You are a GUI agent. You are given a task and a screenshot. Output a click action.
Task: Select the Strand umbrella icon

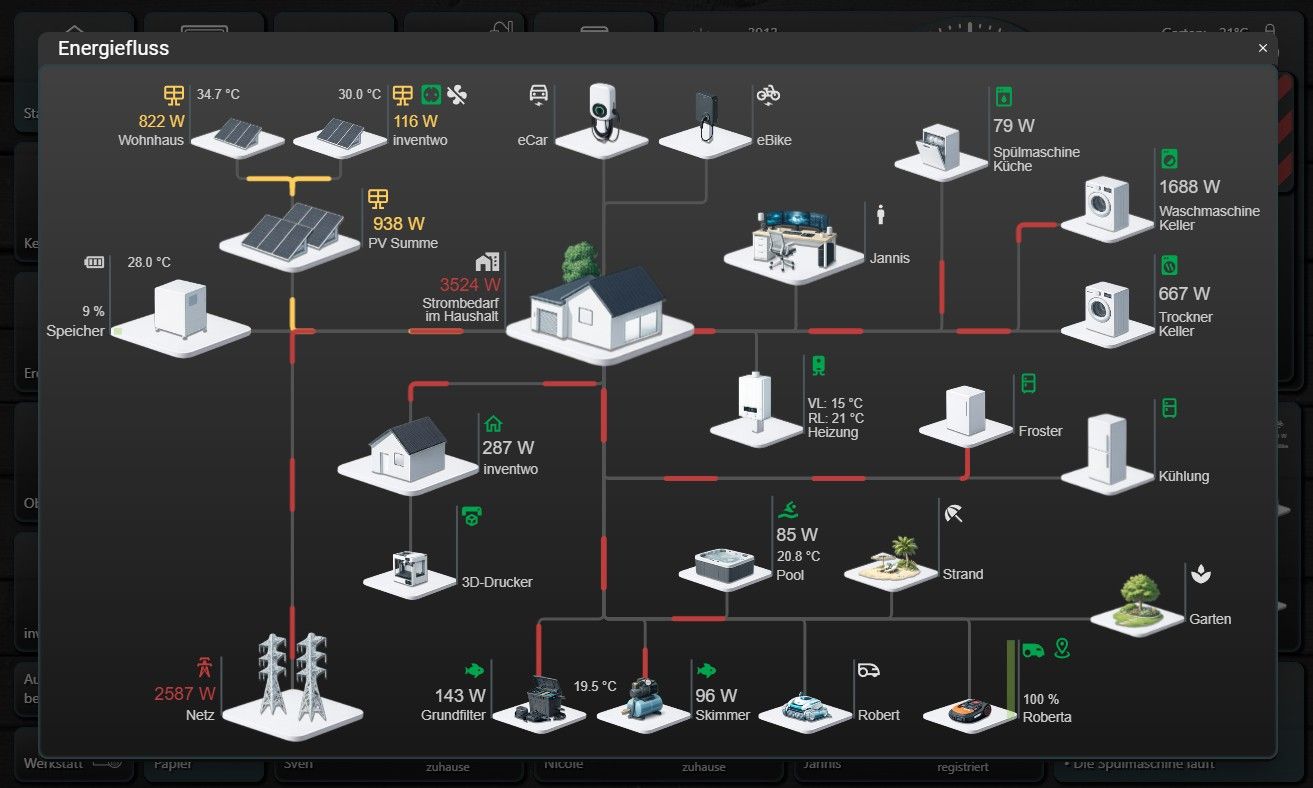(953, 514)
